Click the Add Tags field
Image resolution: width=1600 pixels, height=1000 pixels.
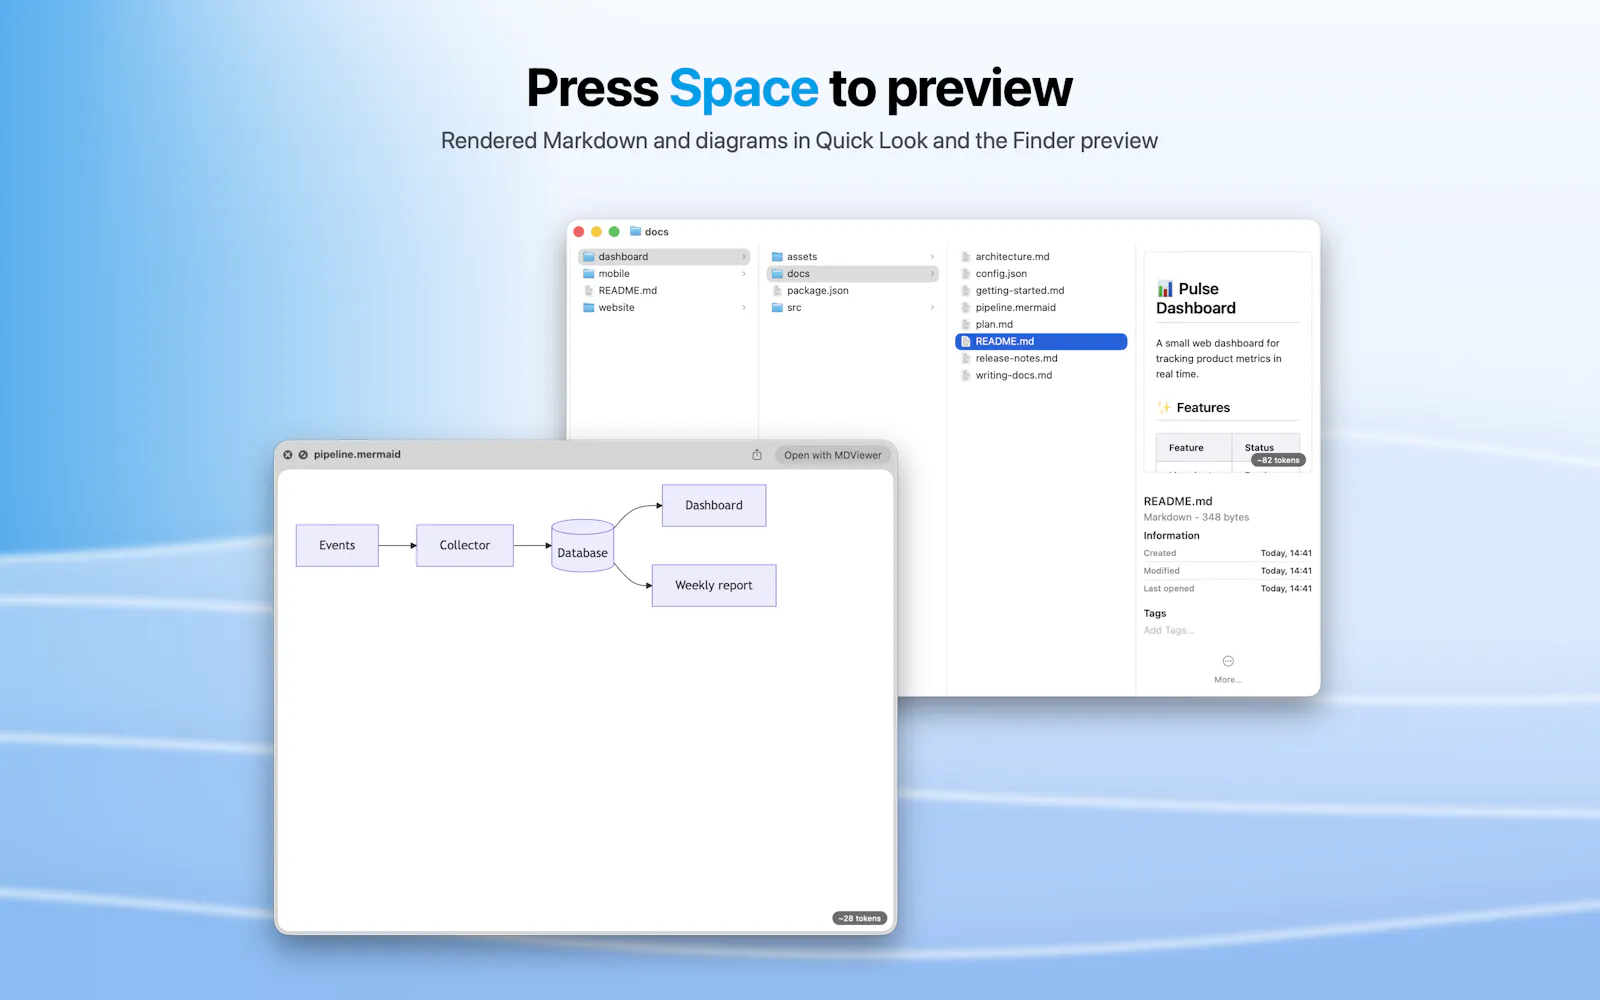(1169, 631)
